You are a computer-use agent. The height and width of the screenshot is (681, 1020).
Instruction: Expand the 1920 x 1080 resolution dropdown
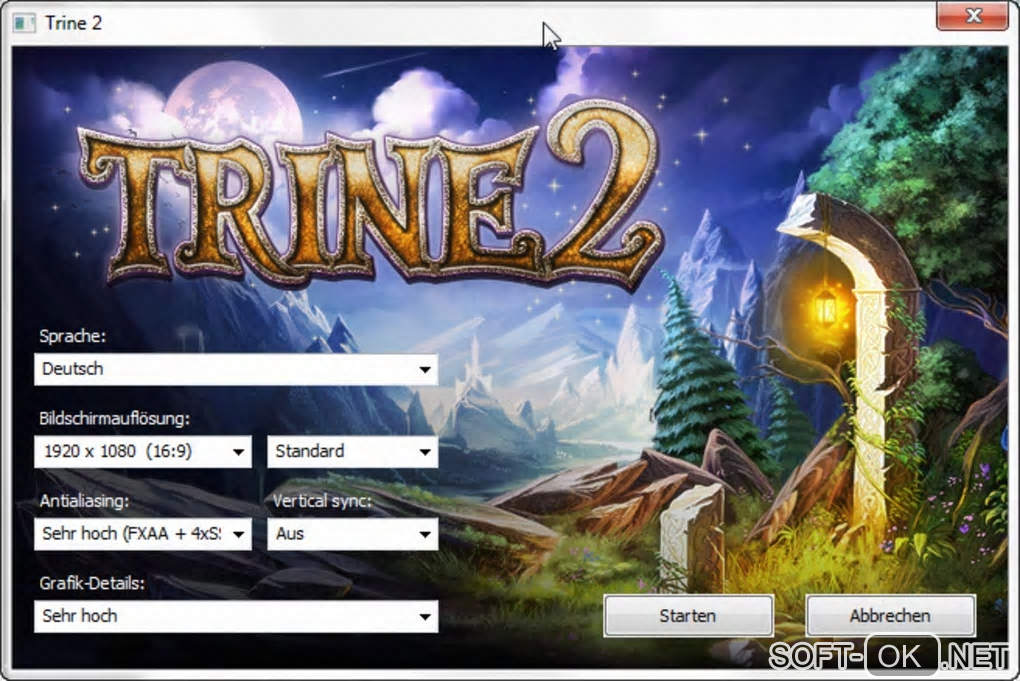(x=142, y=451)
